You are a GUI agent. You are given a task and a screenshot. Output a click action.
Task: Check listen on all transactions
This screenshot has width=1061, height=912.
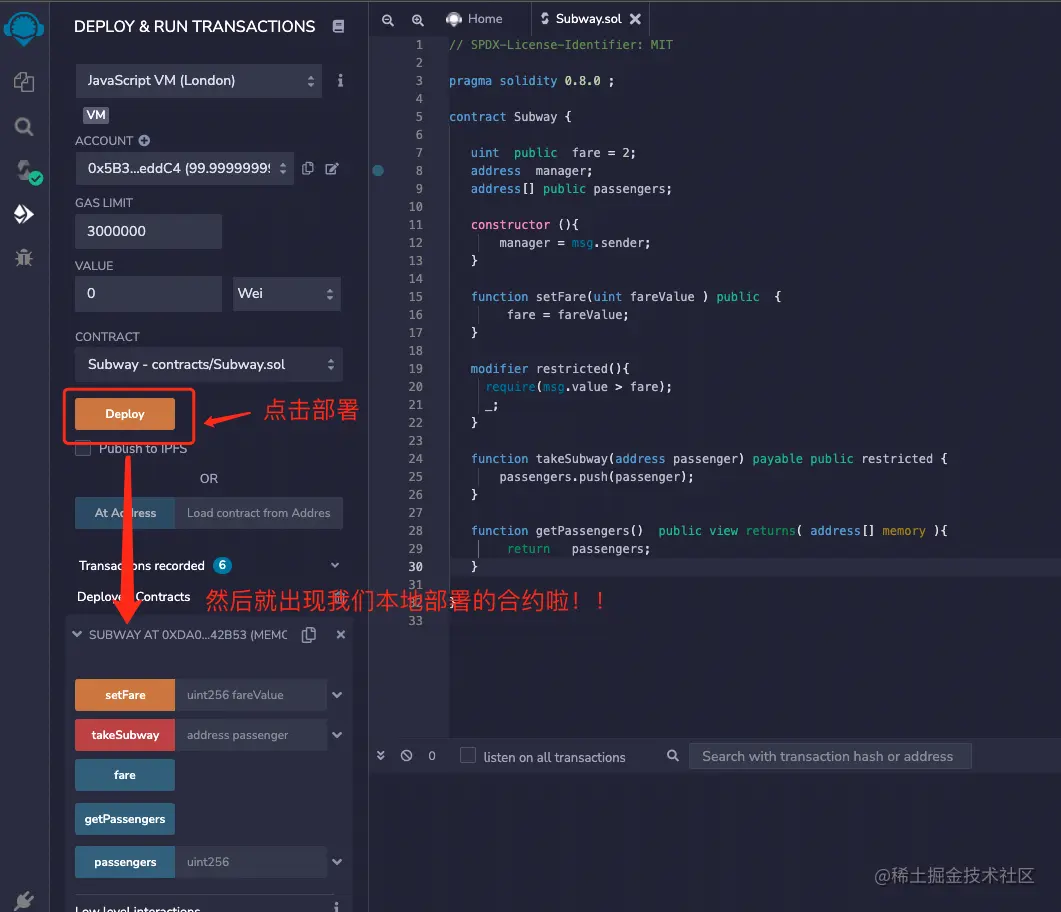click(468, 755)
